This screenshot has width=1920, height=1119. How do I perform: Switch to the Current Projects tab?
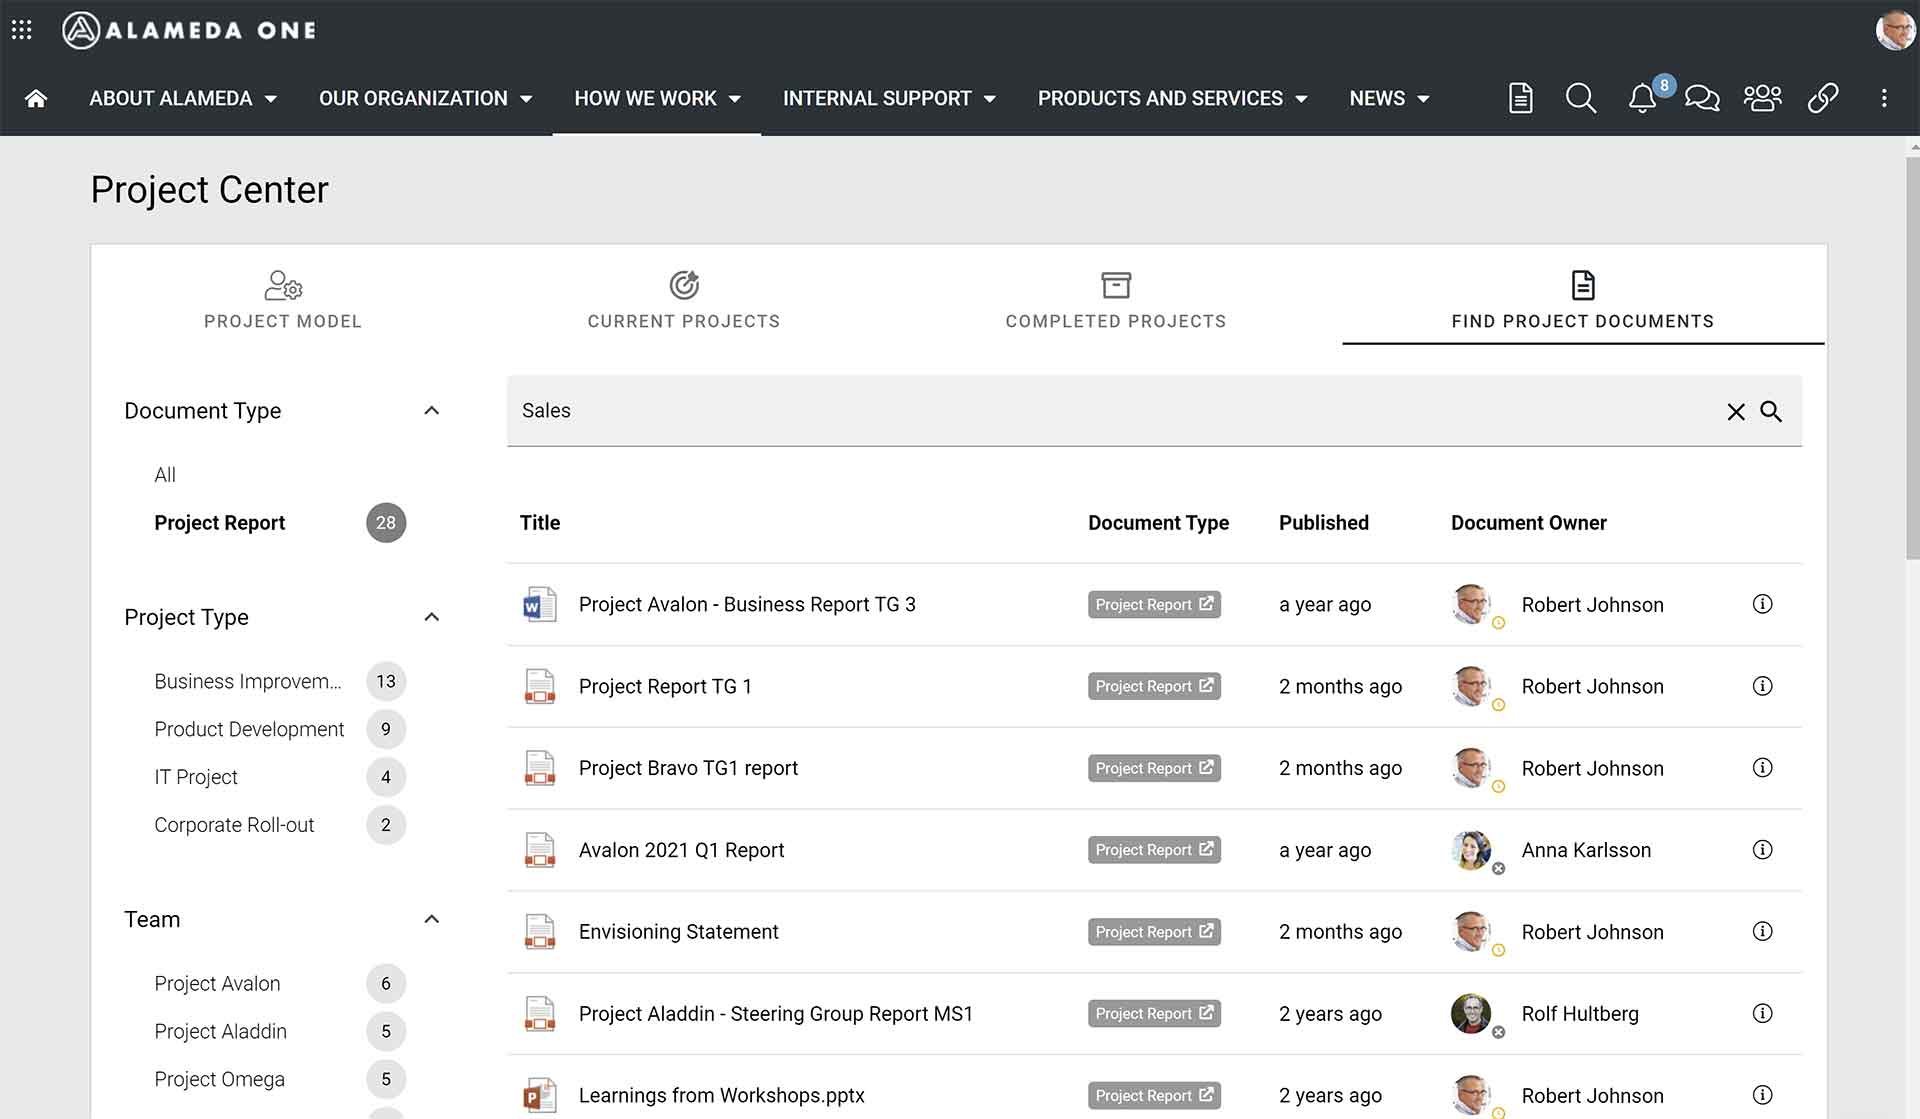click(x=684, y=300)
